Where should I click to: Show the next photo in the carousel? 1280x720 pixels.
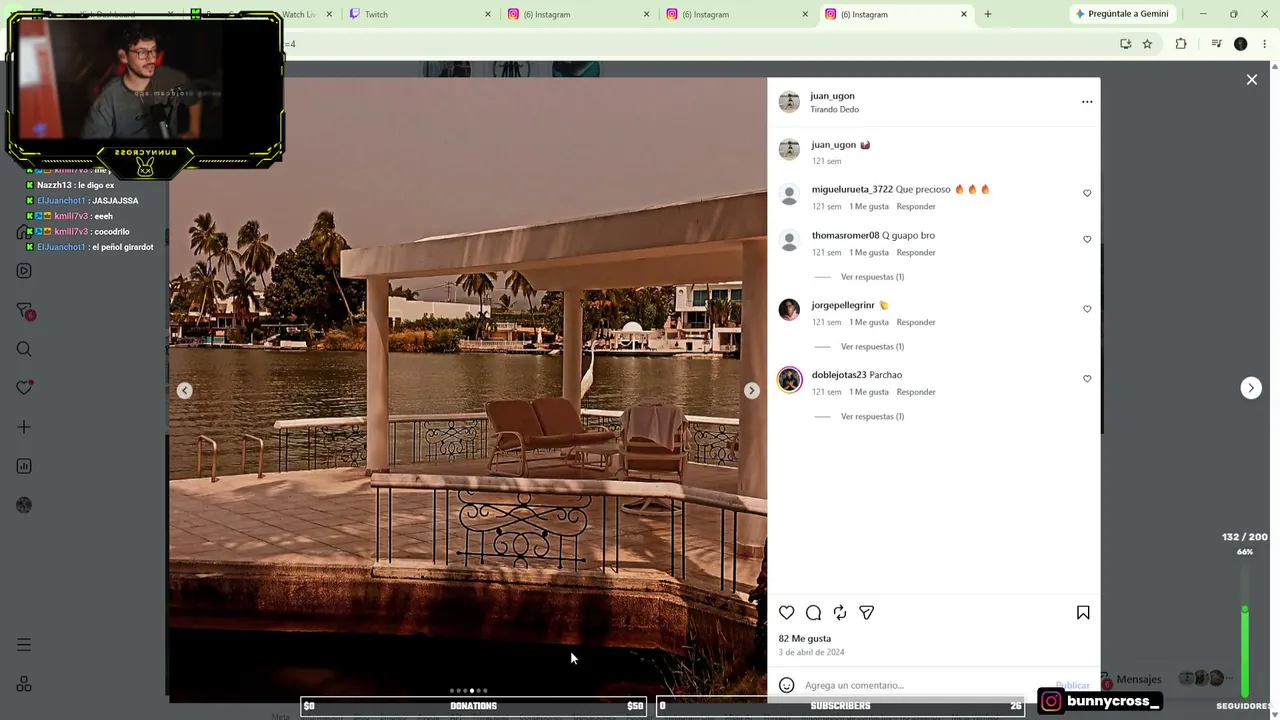click(x=752, y=391)
